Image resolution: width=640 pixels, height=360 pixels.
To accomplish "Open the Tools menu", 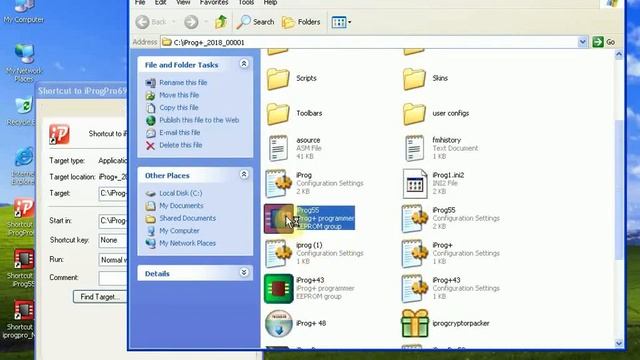I will (246, 3).
